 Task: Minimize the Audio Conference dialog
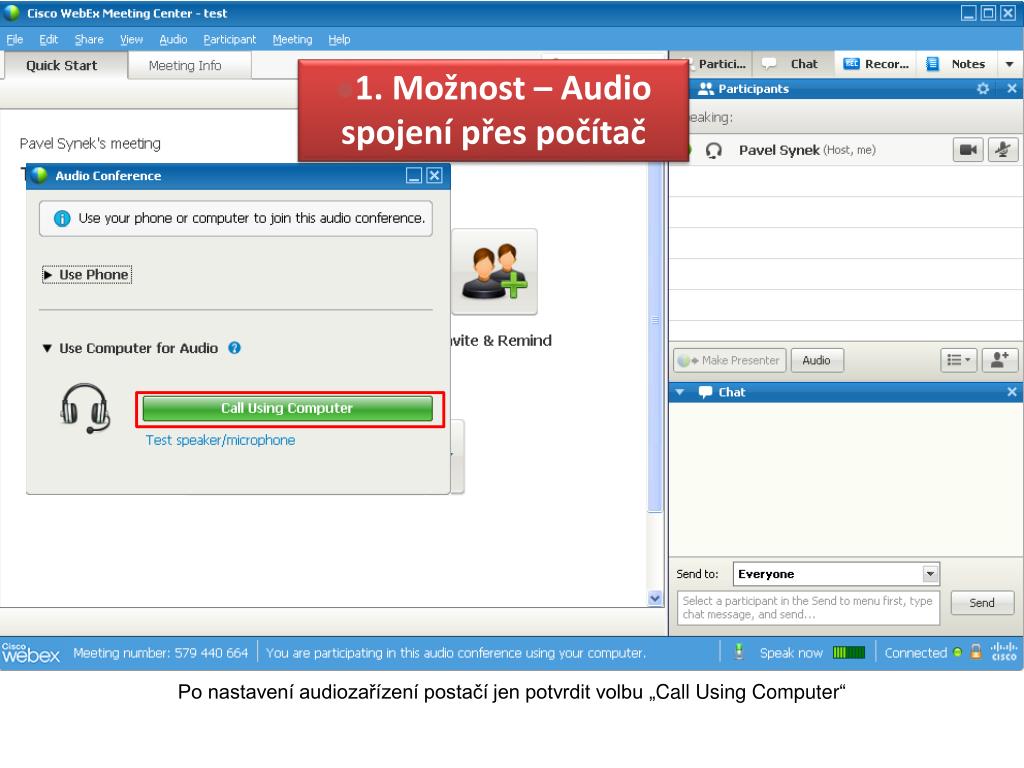(414, 175)
